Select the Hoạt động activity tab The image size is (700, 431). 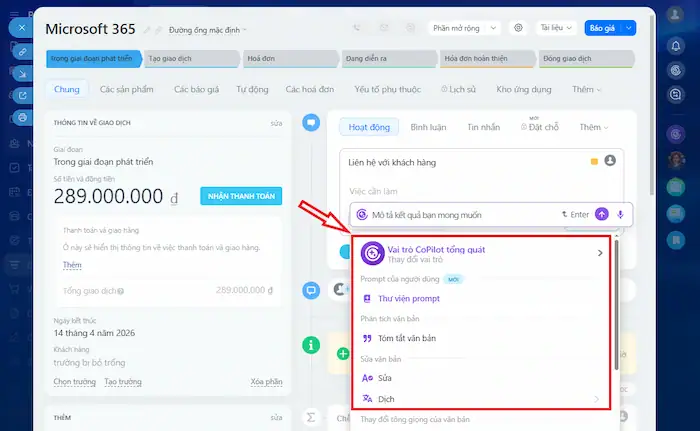369,127
